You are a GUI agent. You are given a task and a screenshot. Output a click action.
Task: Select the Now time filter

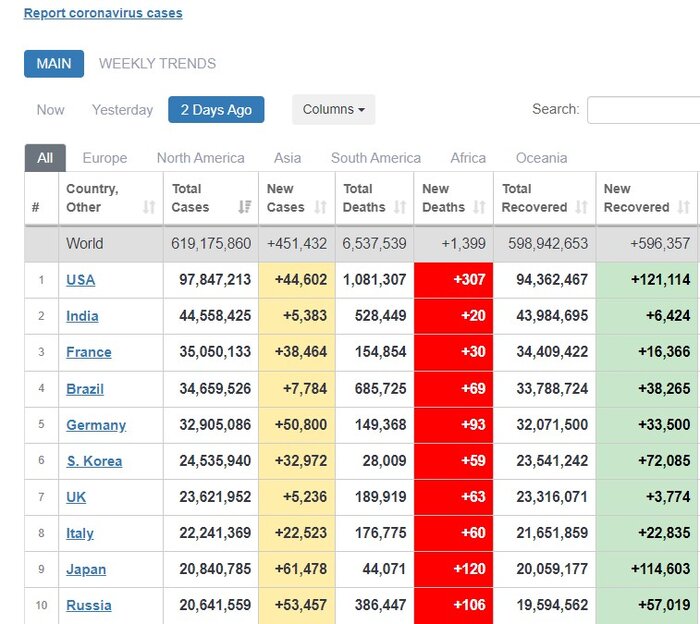tap(51, 110)
